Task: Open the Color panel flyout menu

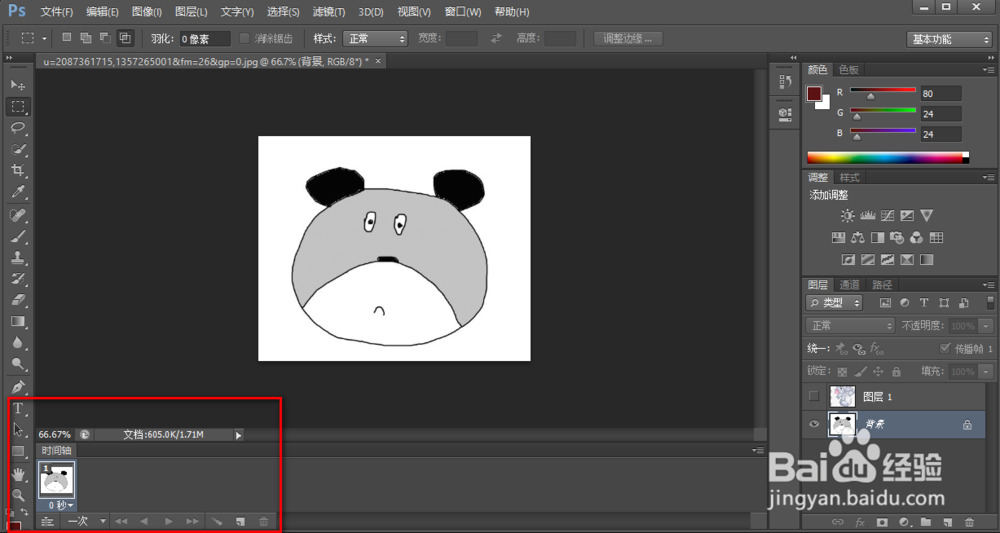Action: (988, 69)
